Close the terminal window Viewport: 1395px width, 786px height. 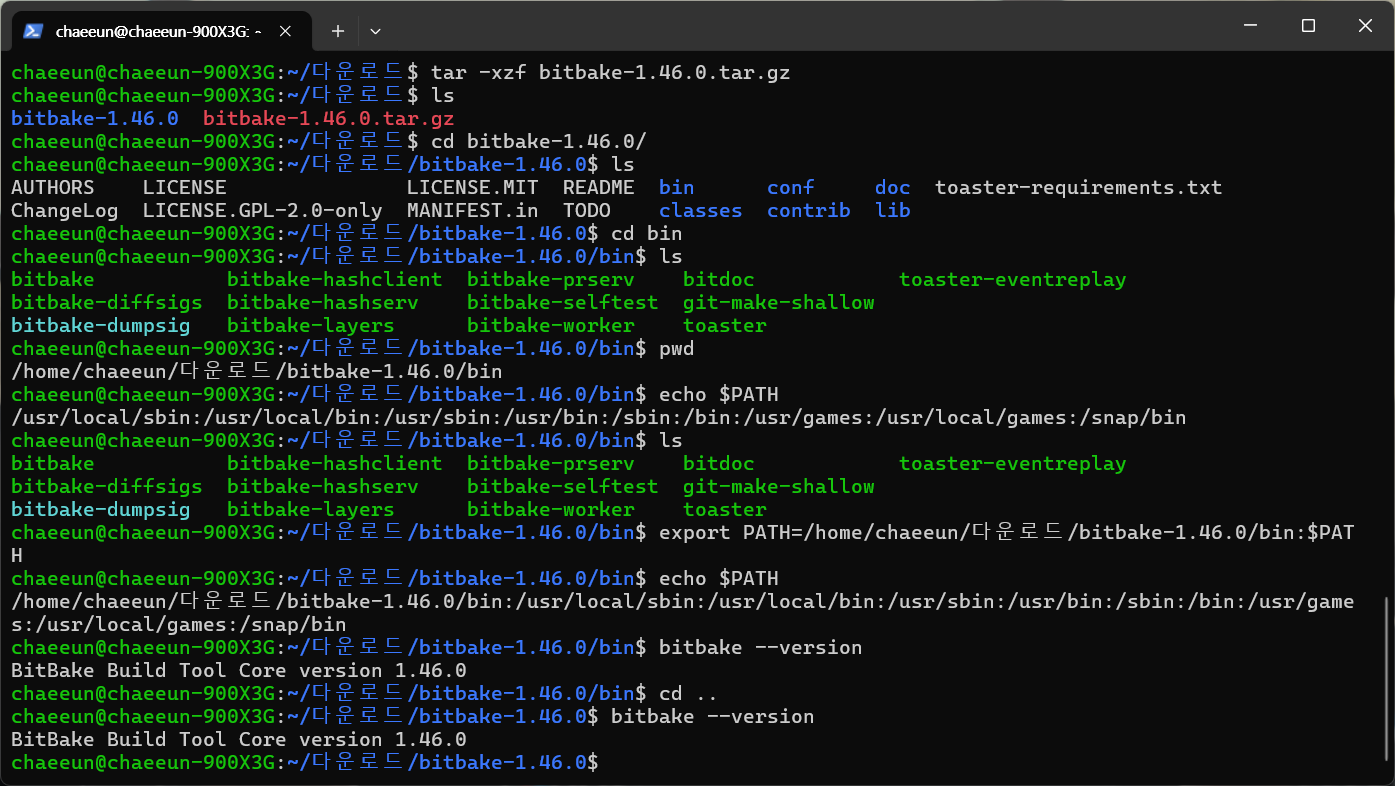(x=1366, y=26)
